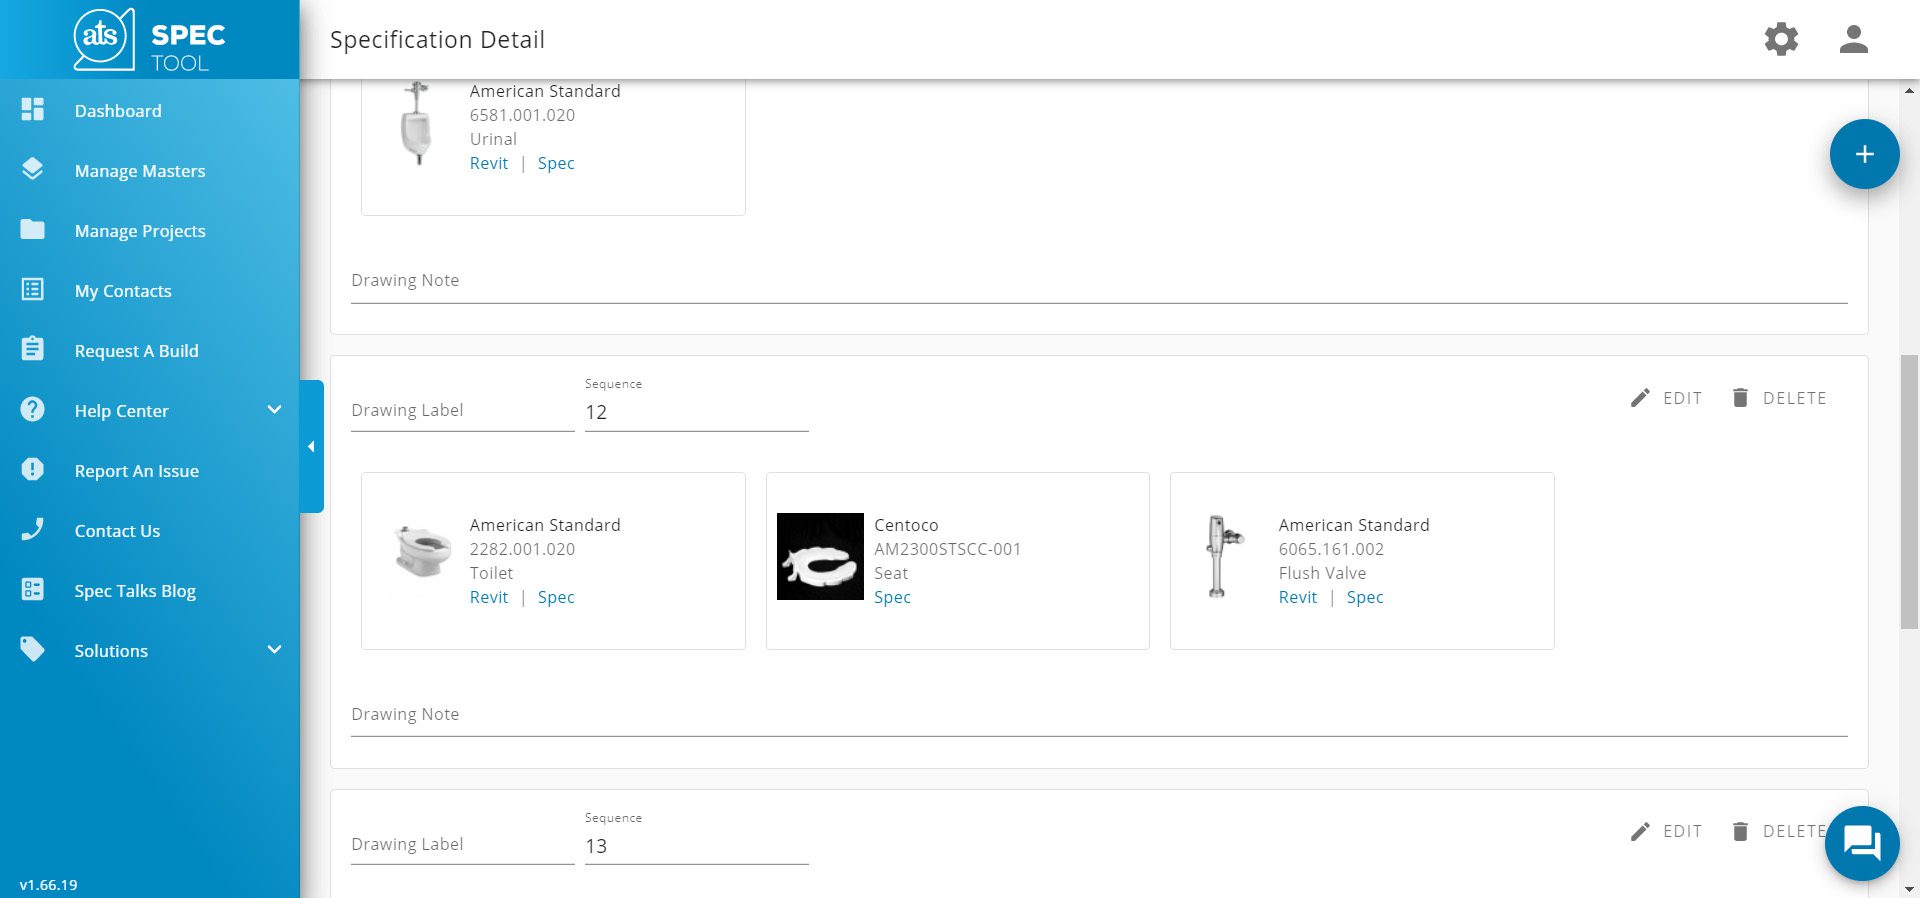Click the scrollbar up arrow

[x=1909, y=90]
